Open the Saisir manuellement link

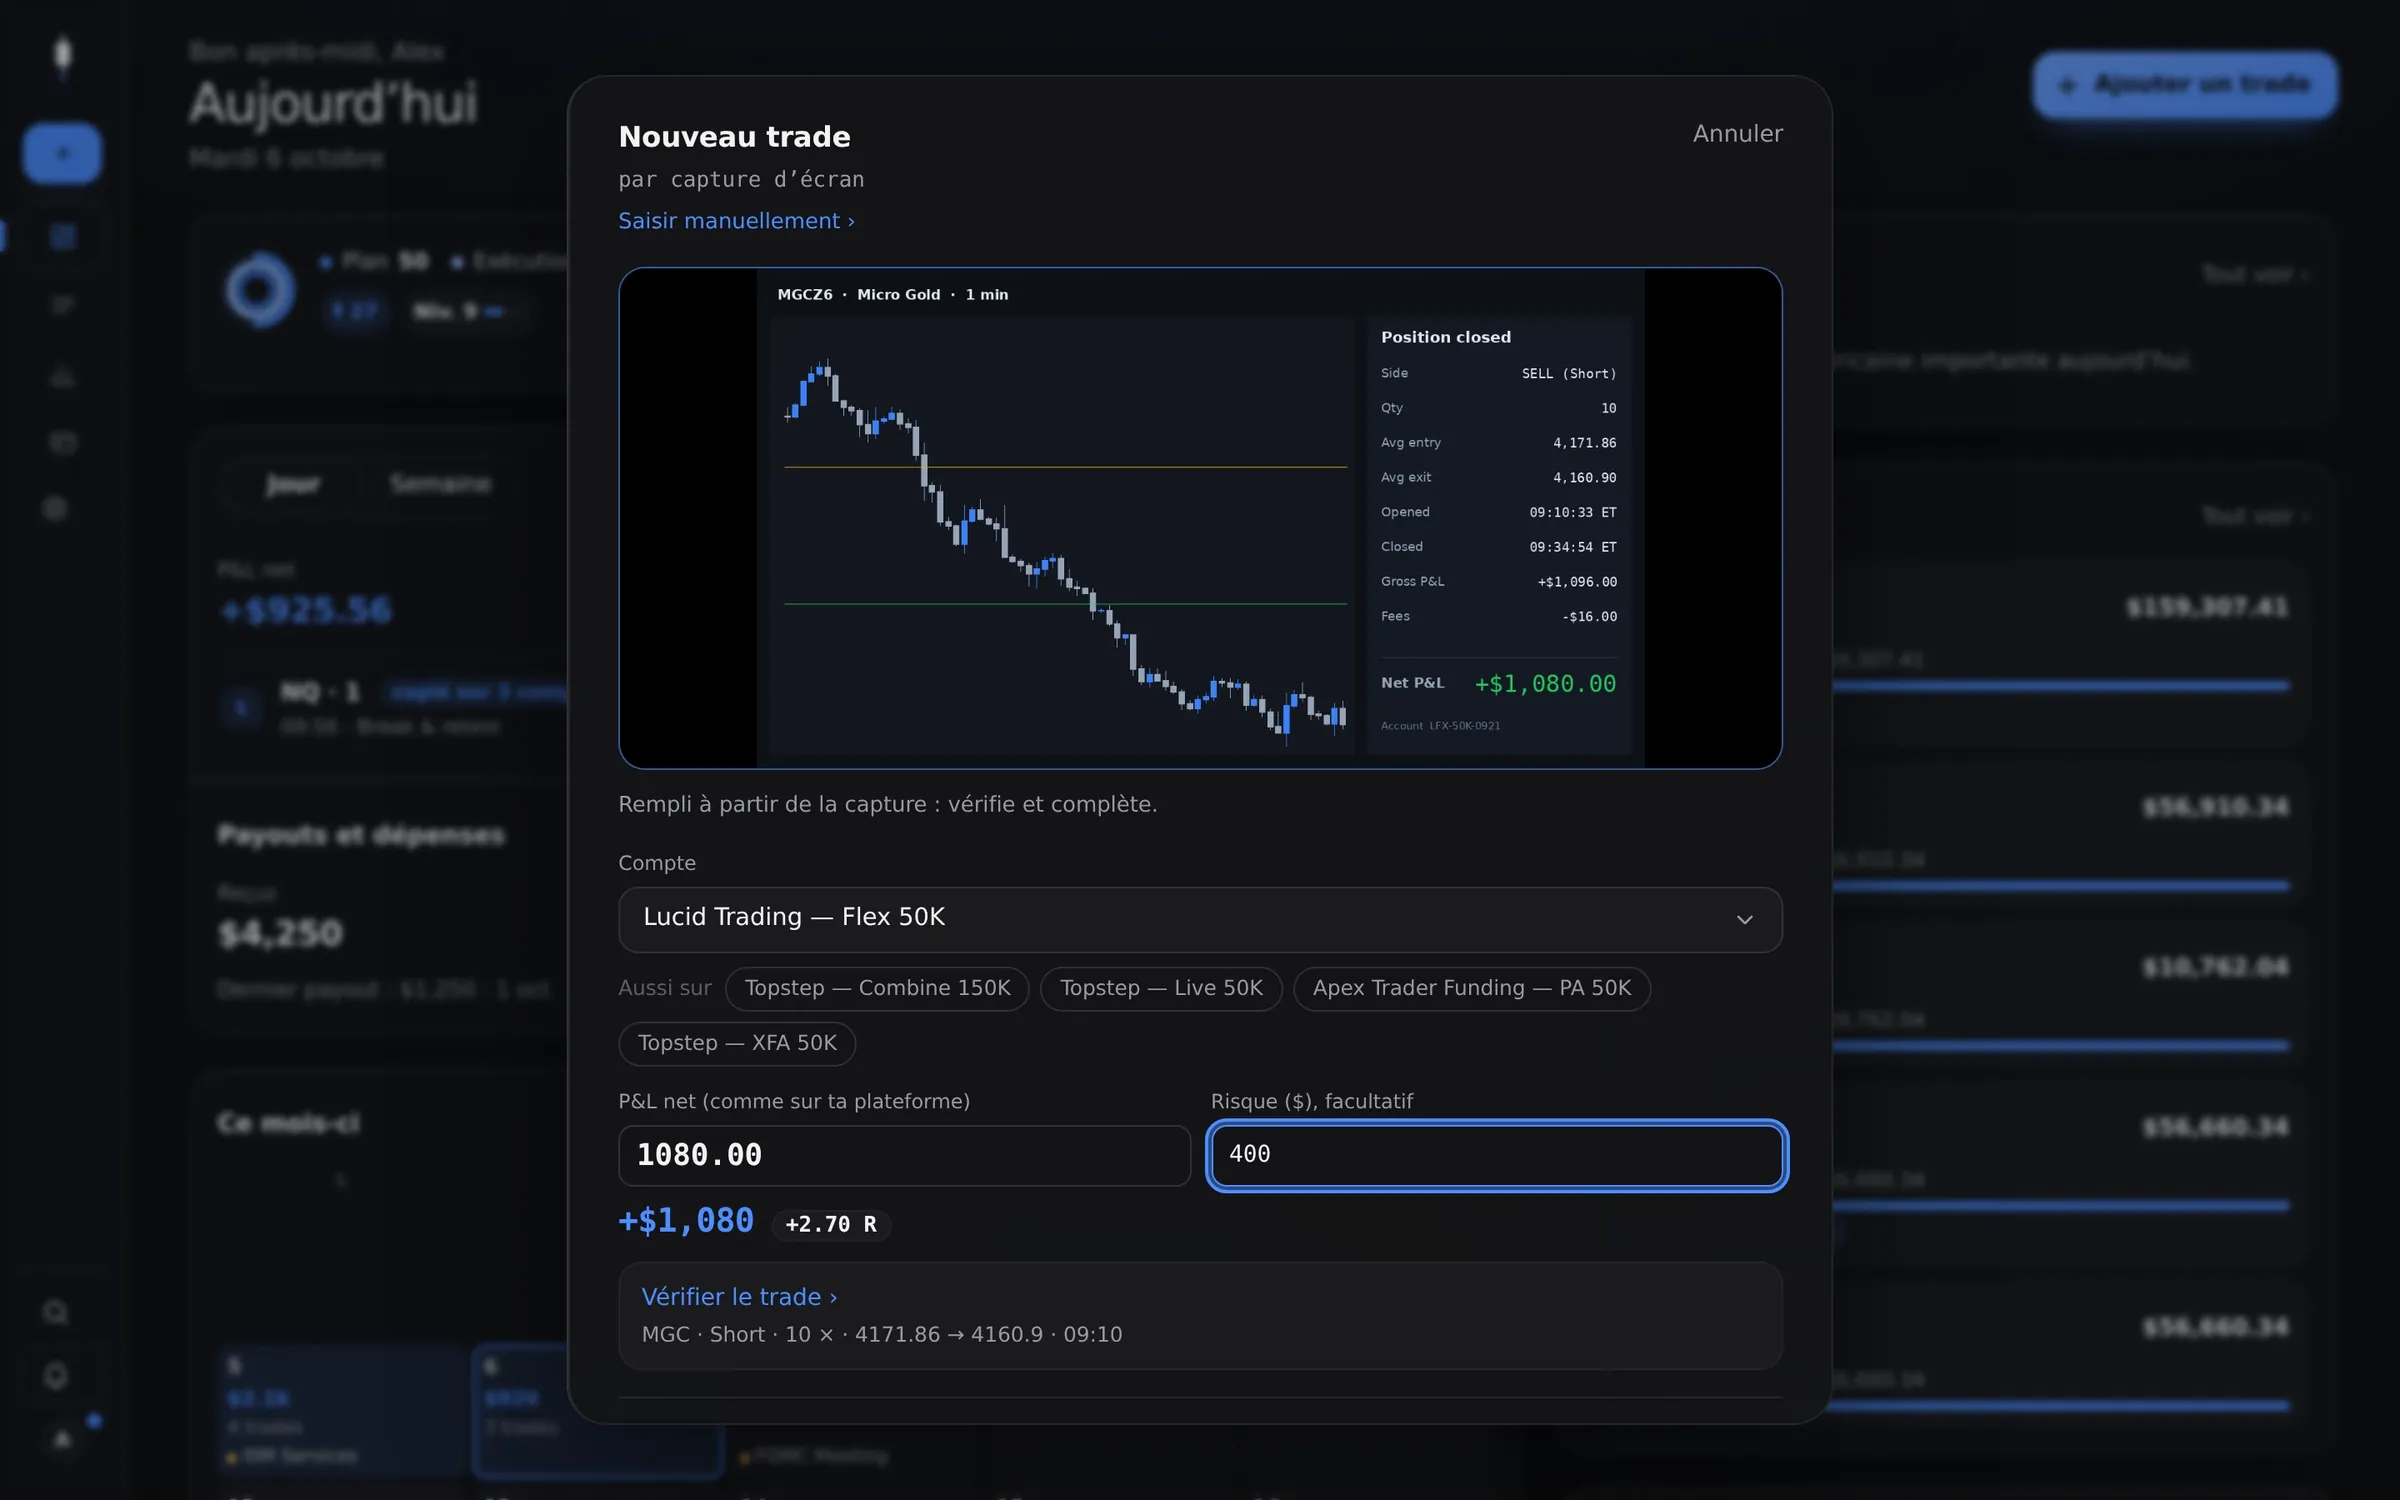coord(737,221)
